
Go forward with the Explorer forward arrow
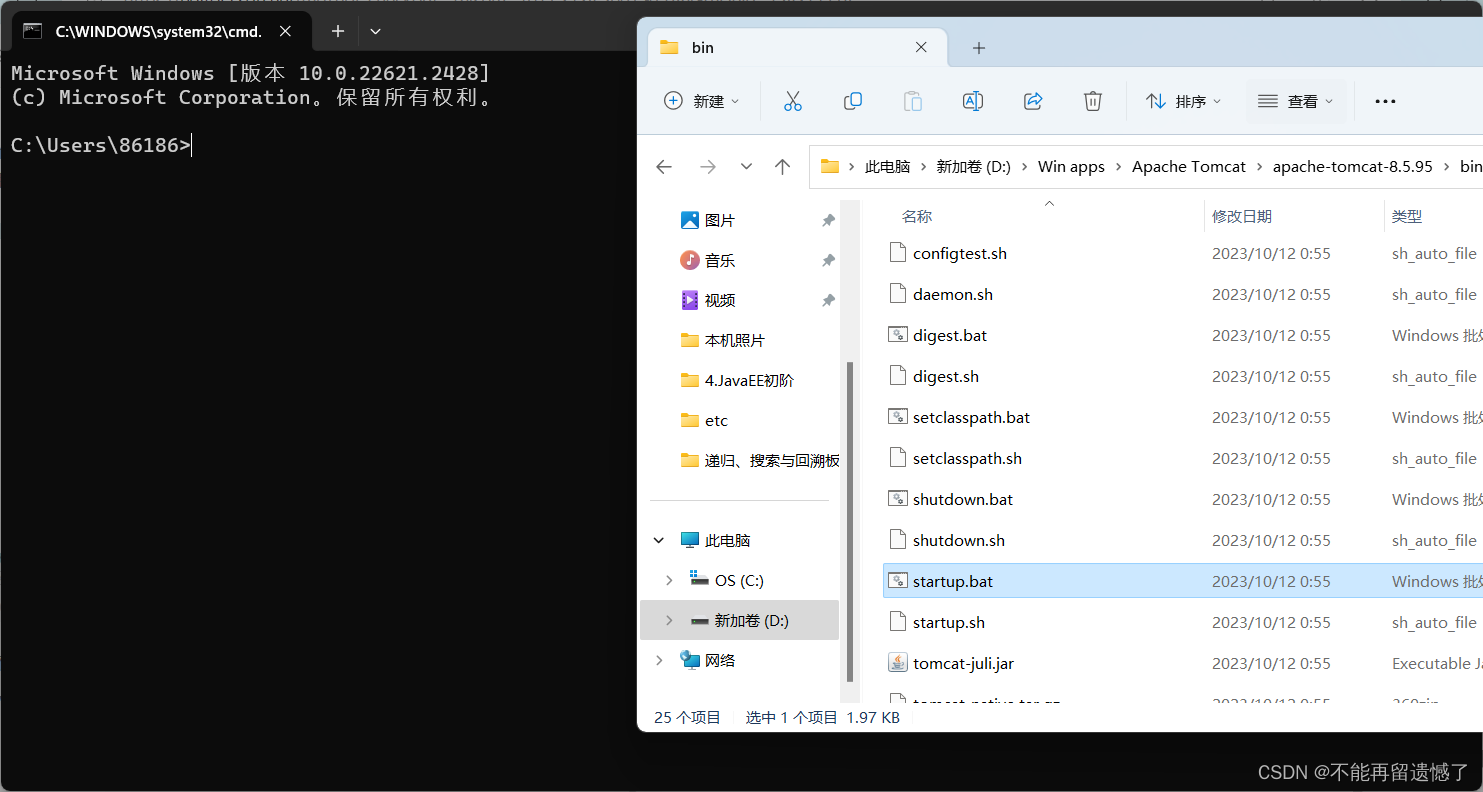(708, 167)
